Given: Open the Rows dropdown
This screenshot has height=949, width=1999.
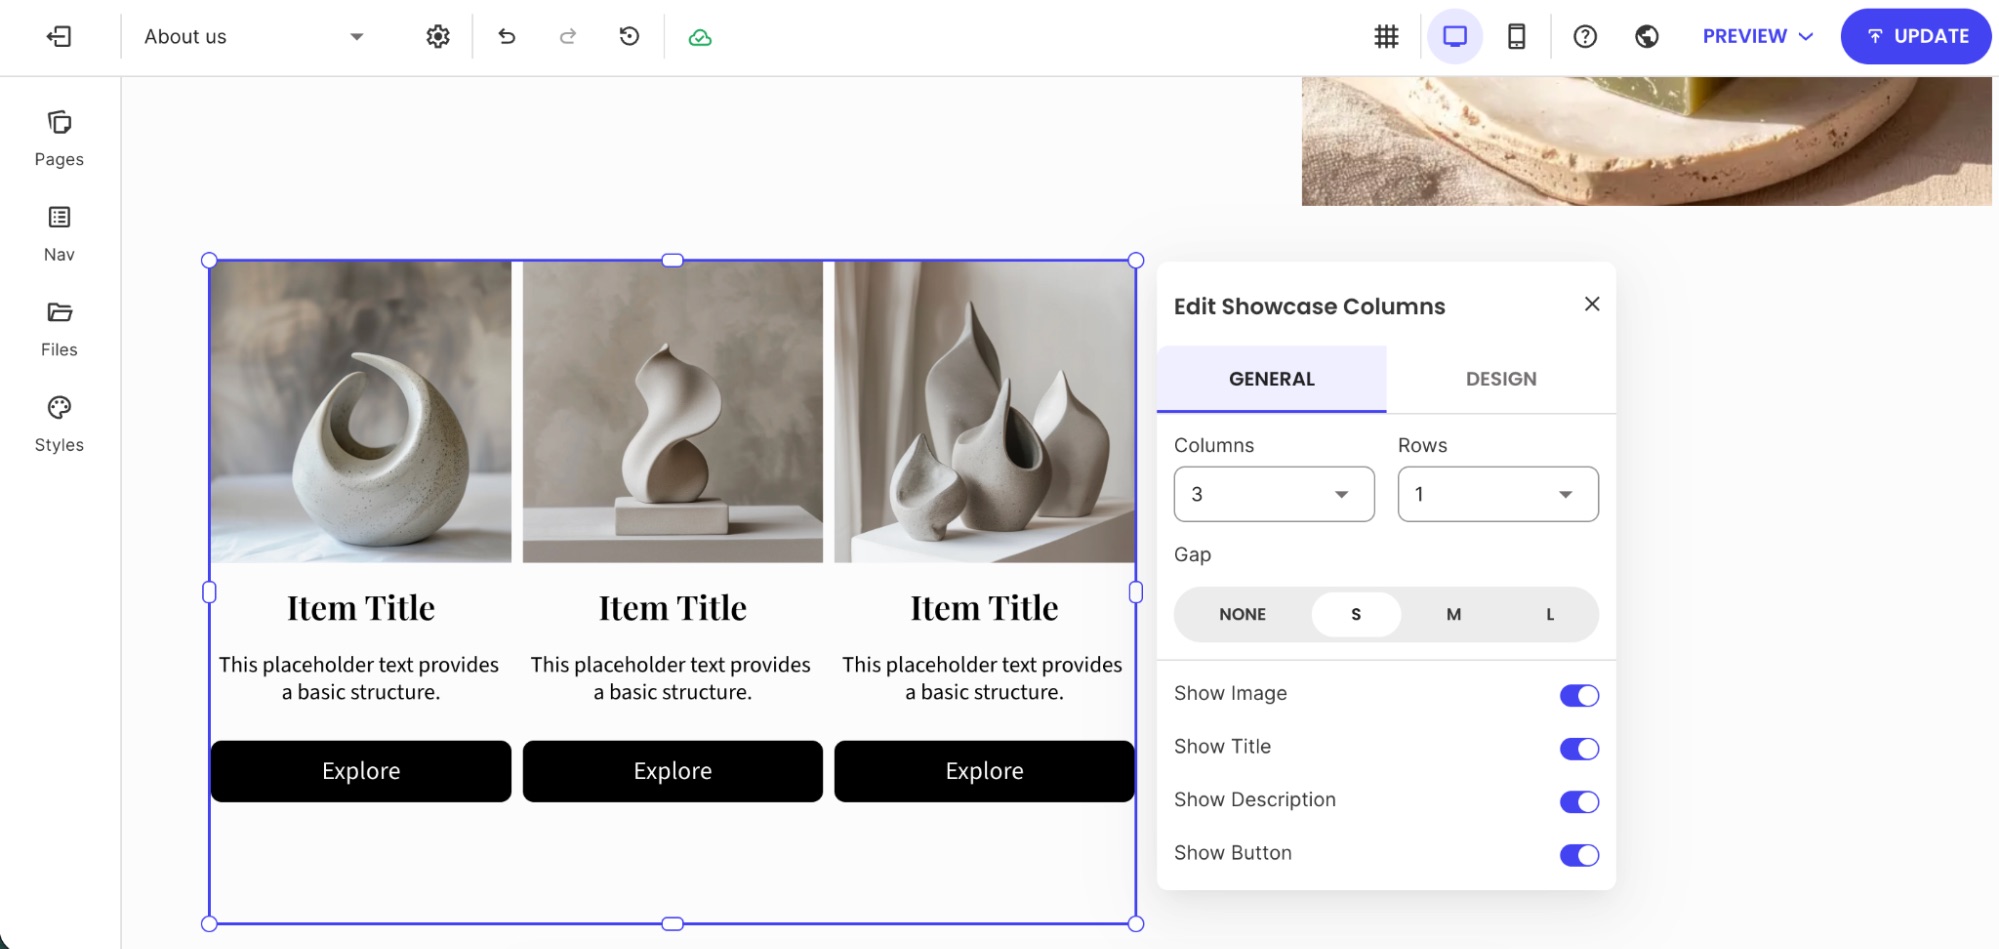Looking at the screenshot, I should (x=1498, y=494).
